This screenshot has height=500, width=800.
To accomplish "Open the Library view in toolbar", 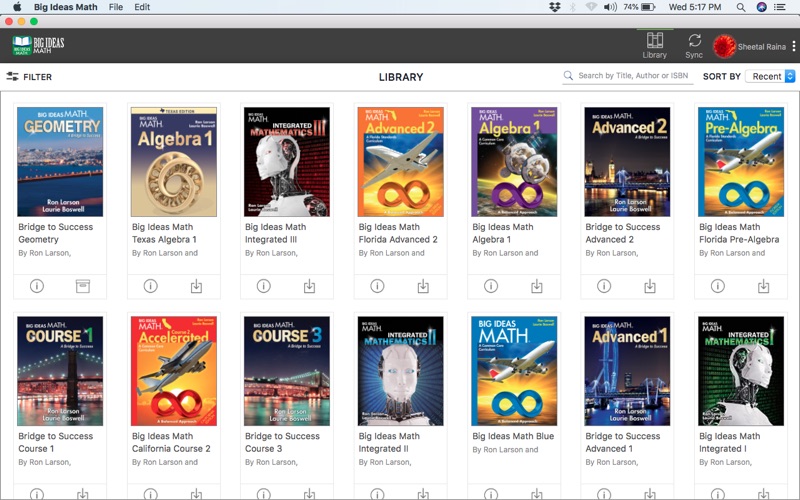I will point(655,45).
